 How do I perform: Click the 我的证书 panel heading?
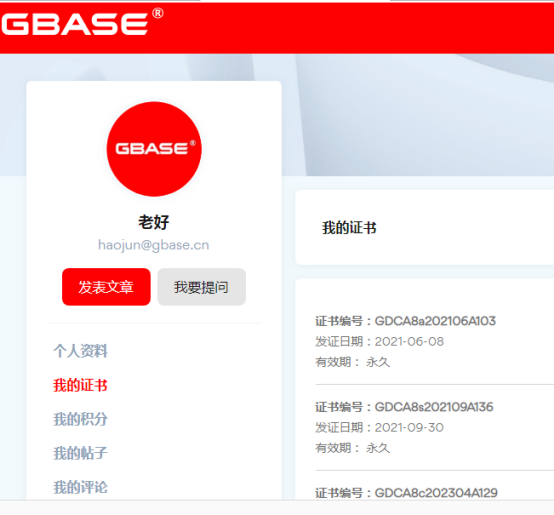pyautogui.click(x=349, y=227)
